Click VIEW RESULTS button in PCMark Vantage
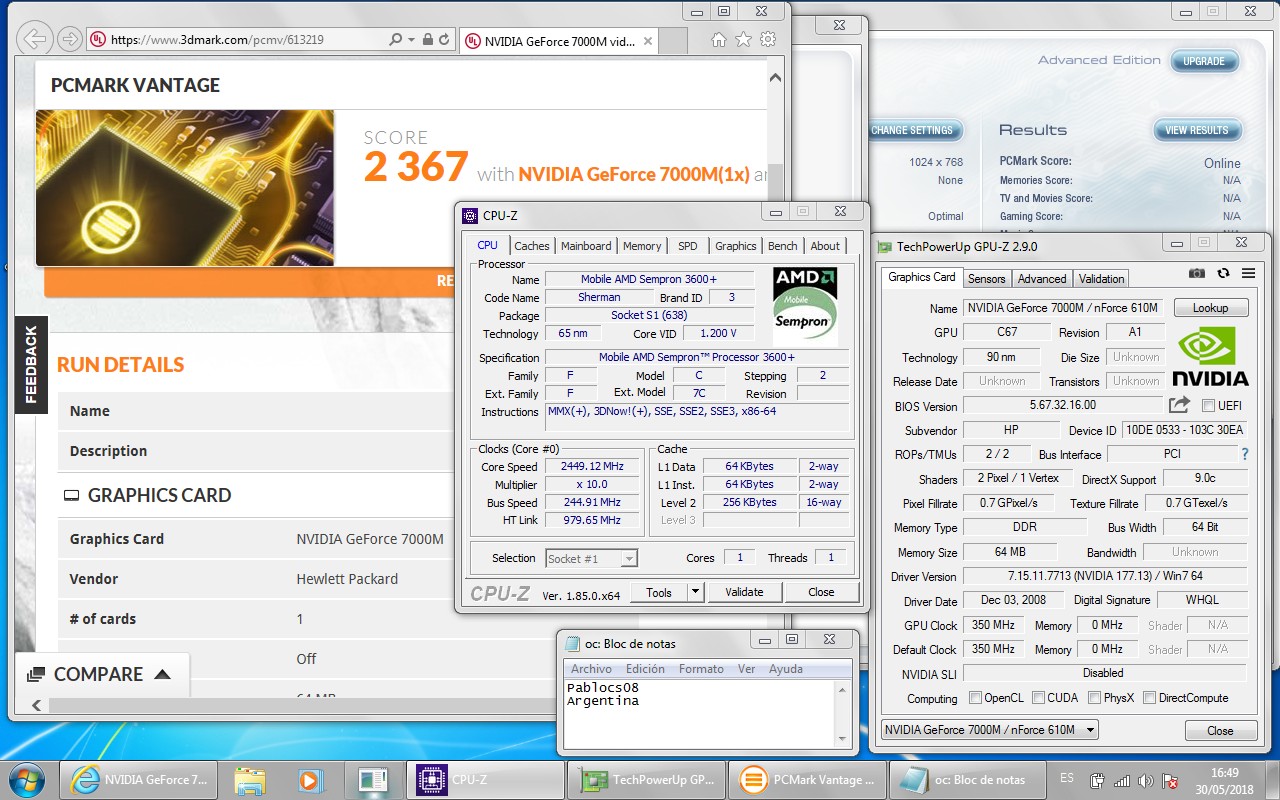Screen dimensions: 1280x800 coord(1197,130)
